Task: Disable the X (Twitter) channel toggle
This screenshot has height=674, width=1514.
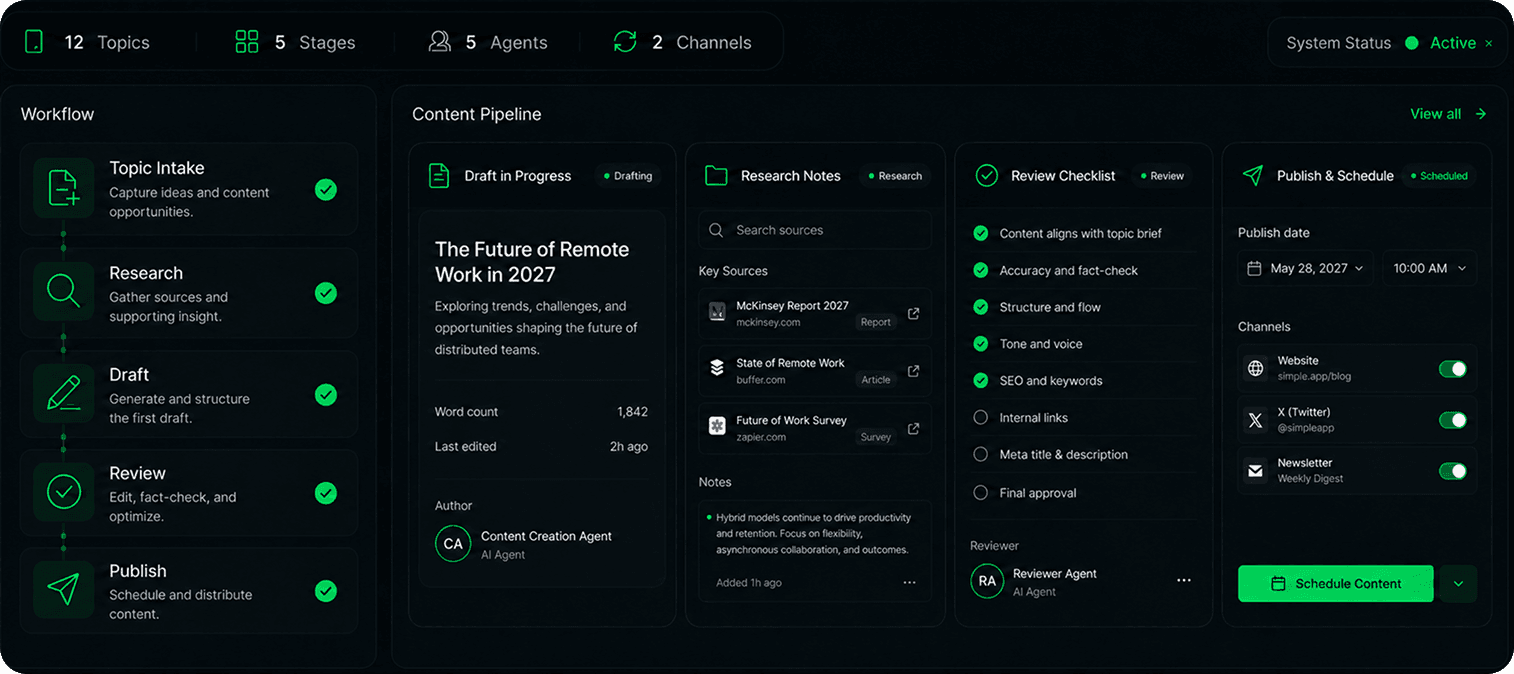Action: pyautogui.click(x=1452, y=420)
